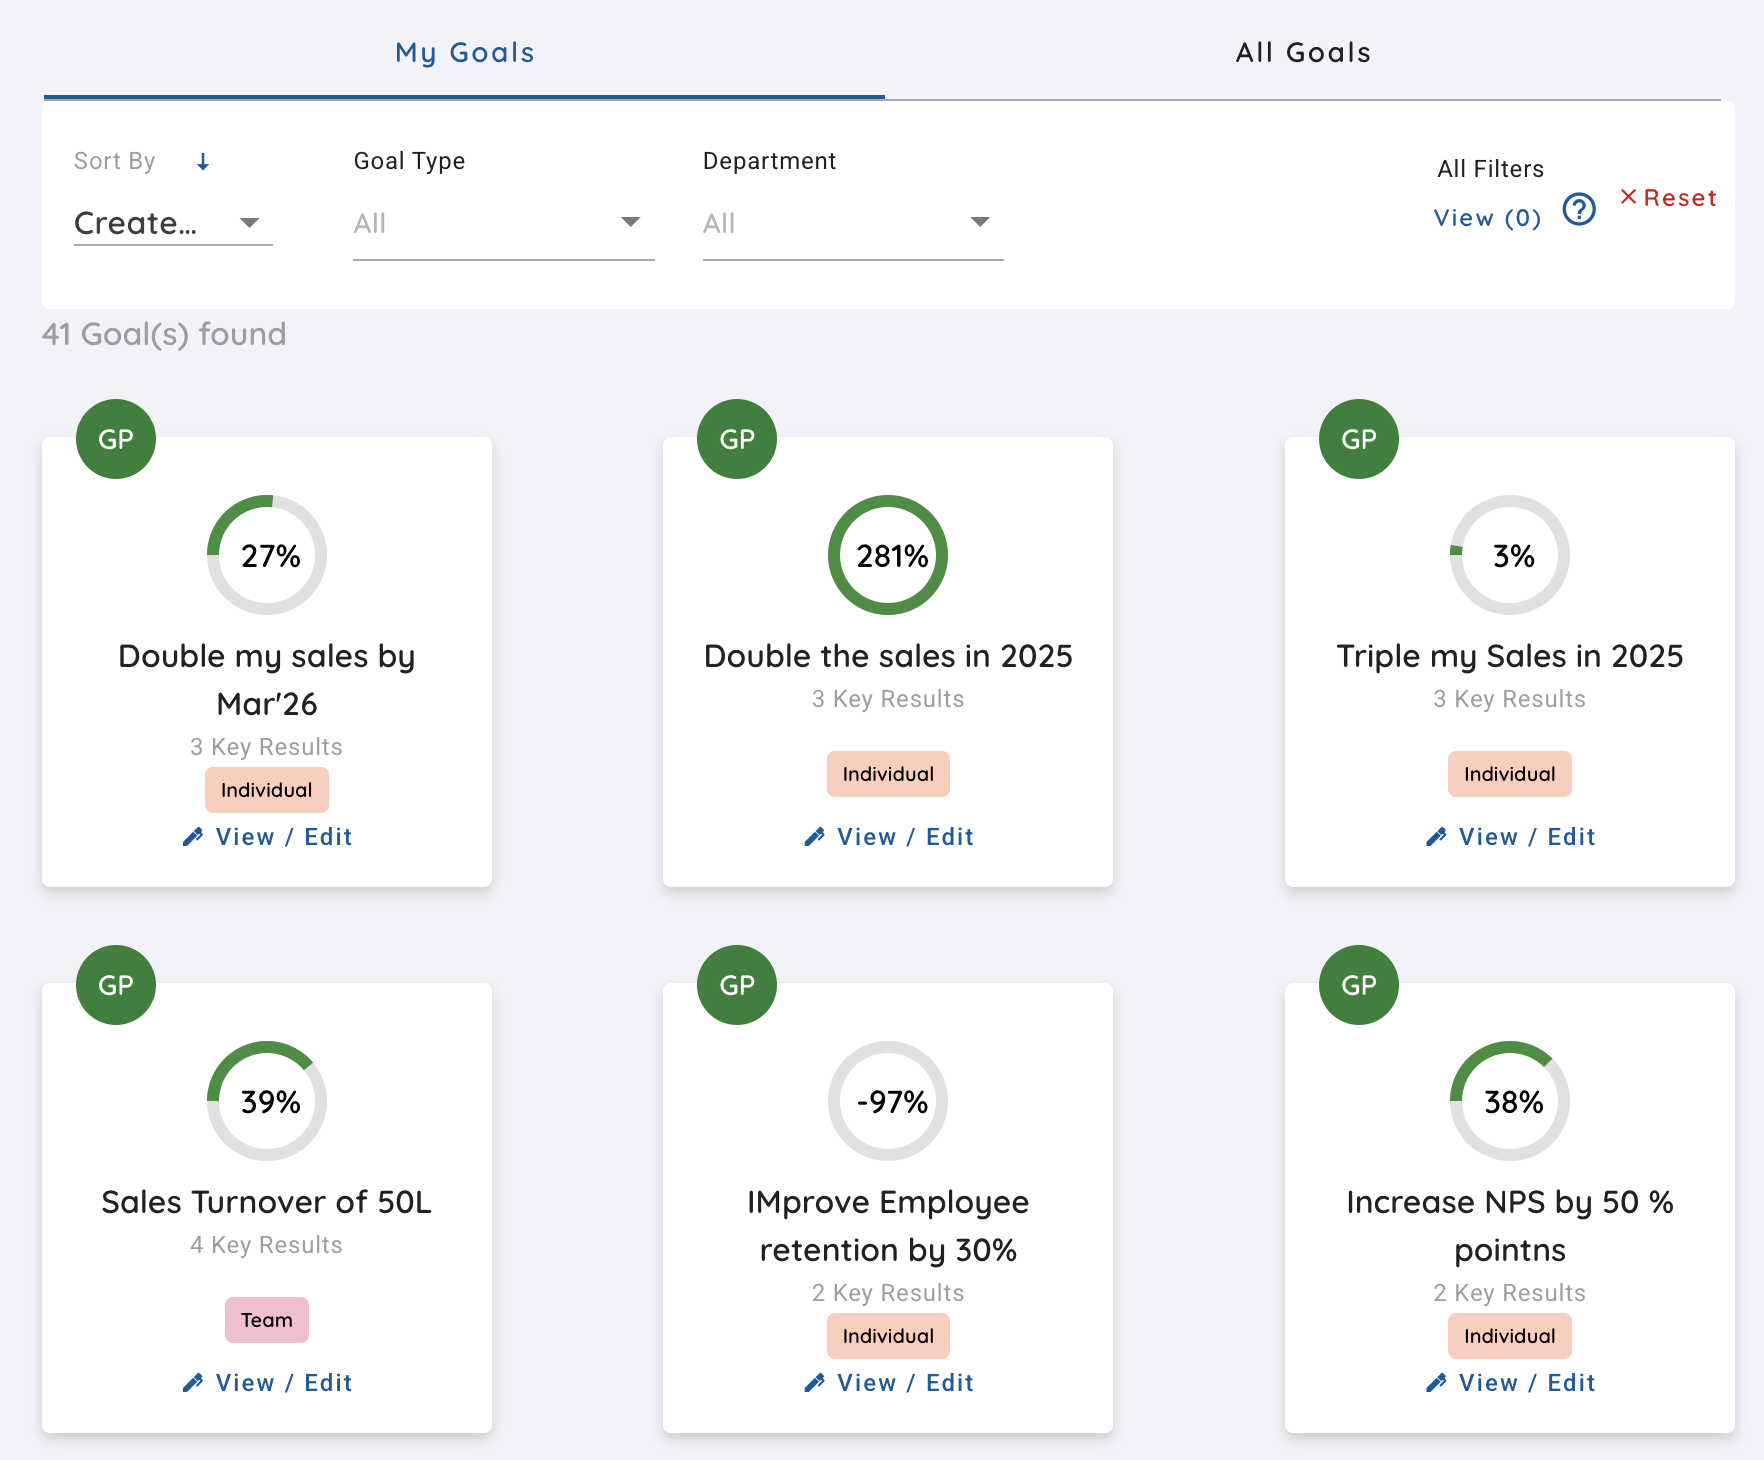Screen dimensions: 1764x1460
Task: Click the -97% progress circle
Action: tap(888, 1101)
